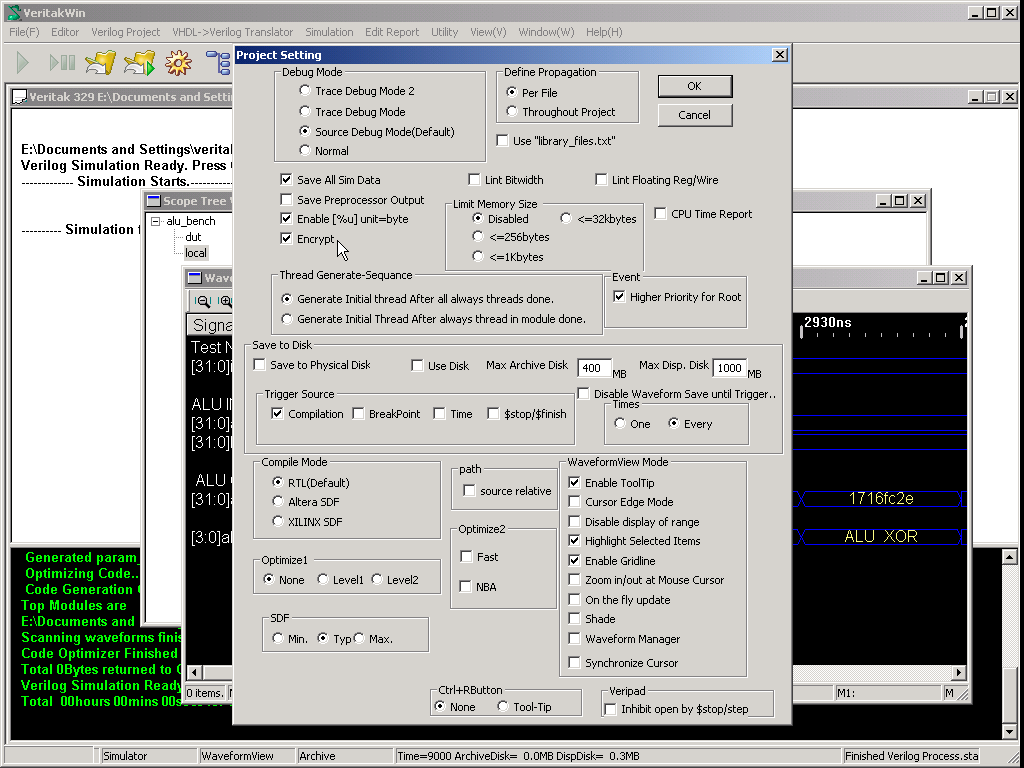This screenshot has width=1024, height=768.
Task: Click the Max Archive Disk input field
Action: [594, 368]
